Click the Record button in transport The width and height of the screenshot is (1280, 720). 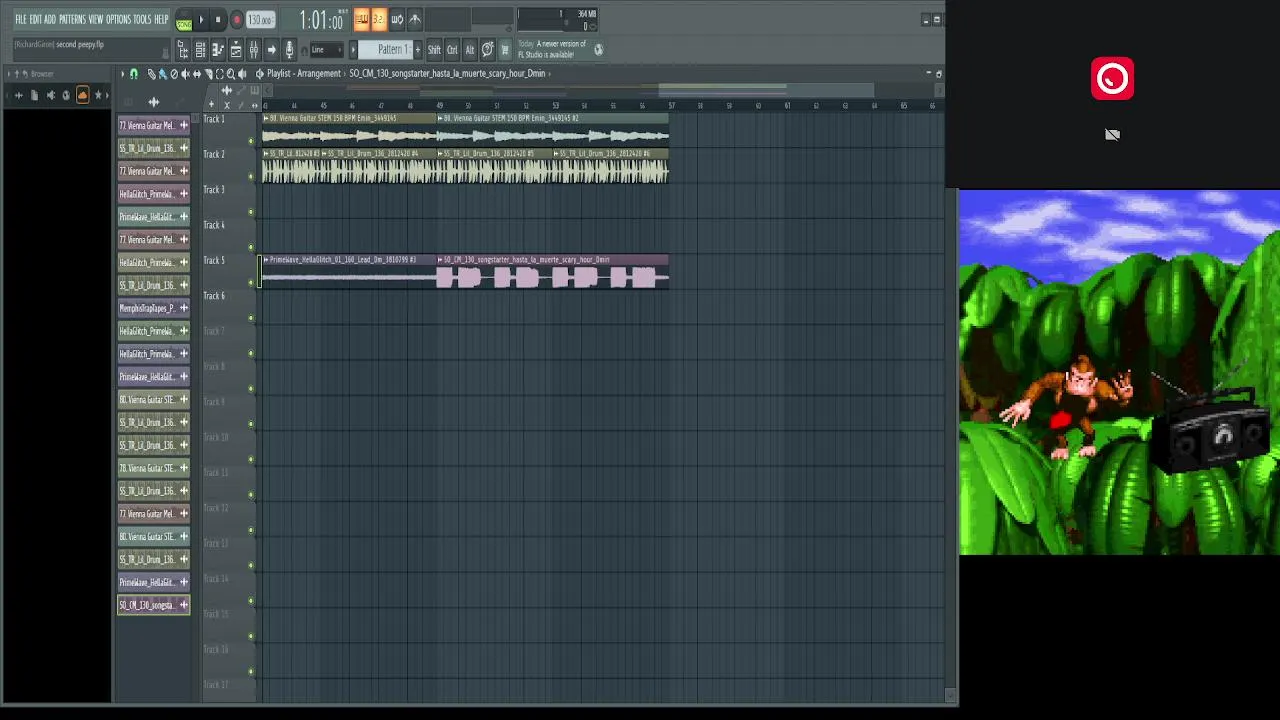pyautogui.click(x=237, y=20)
